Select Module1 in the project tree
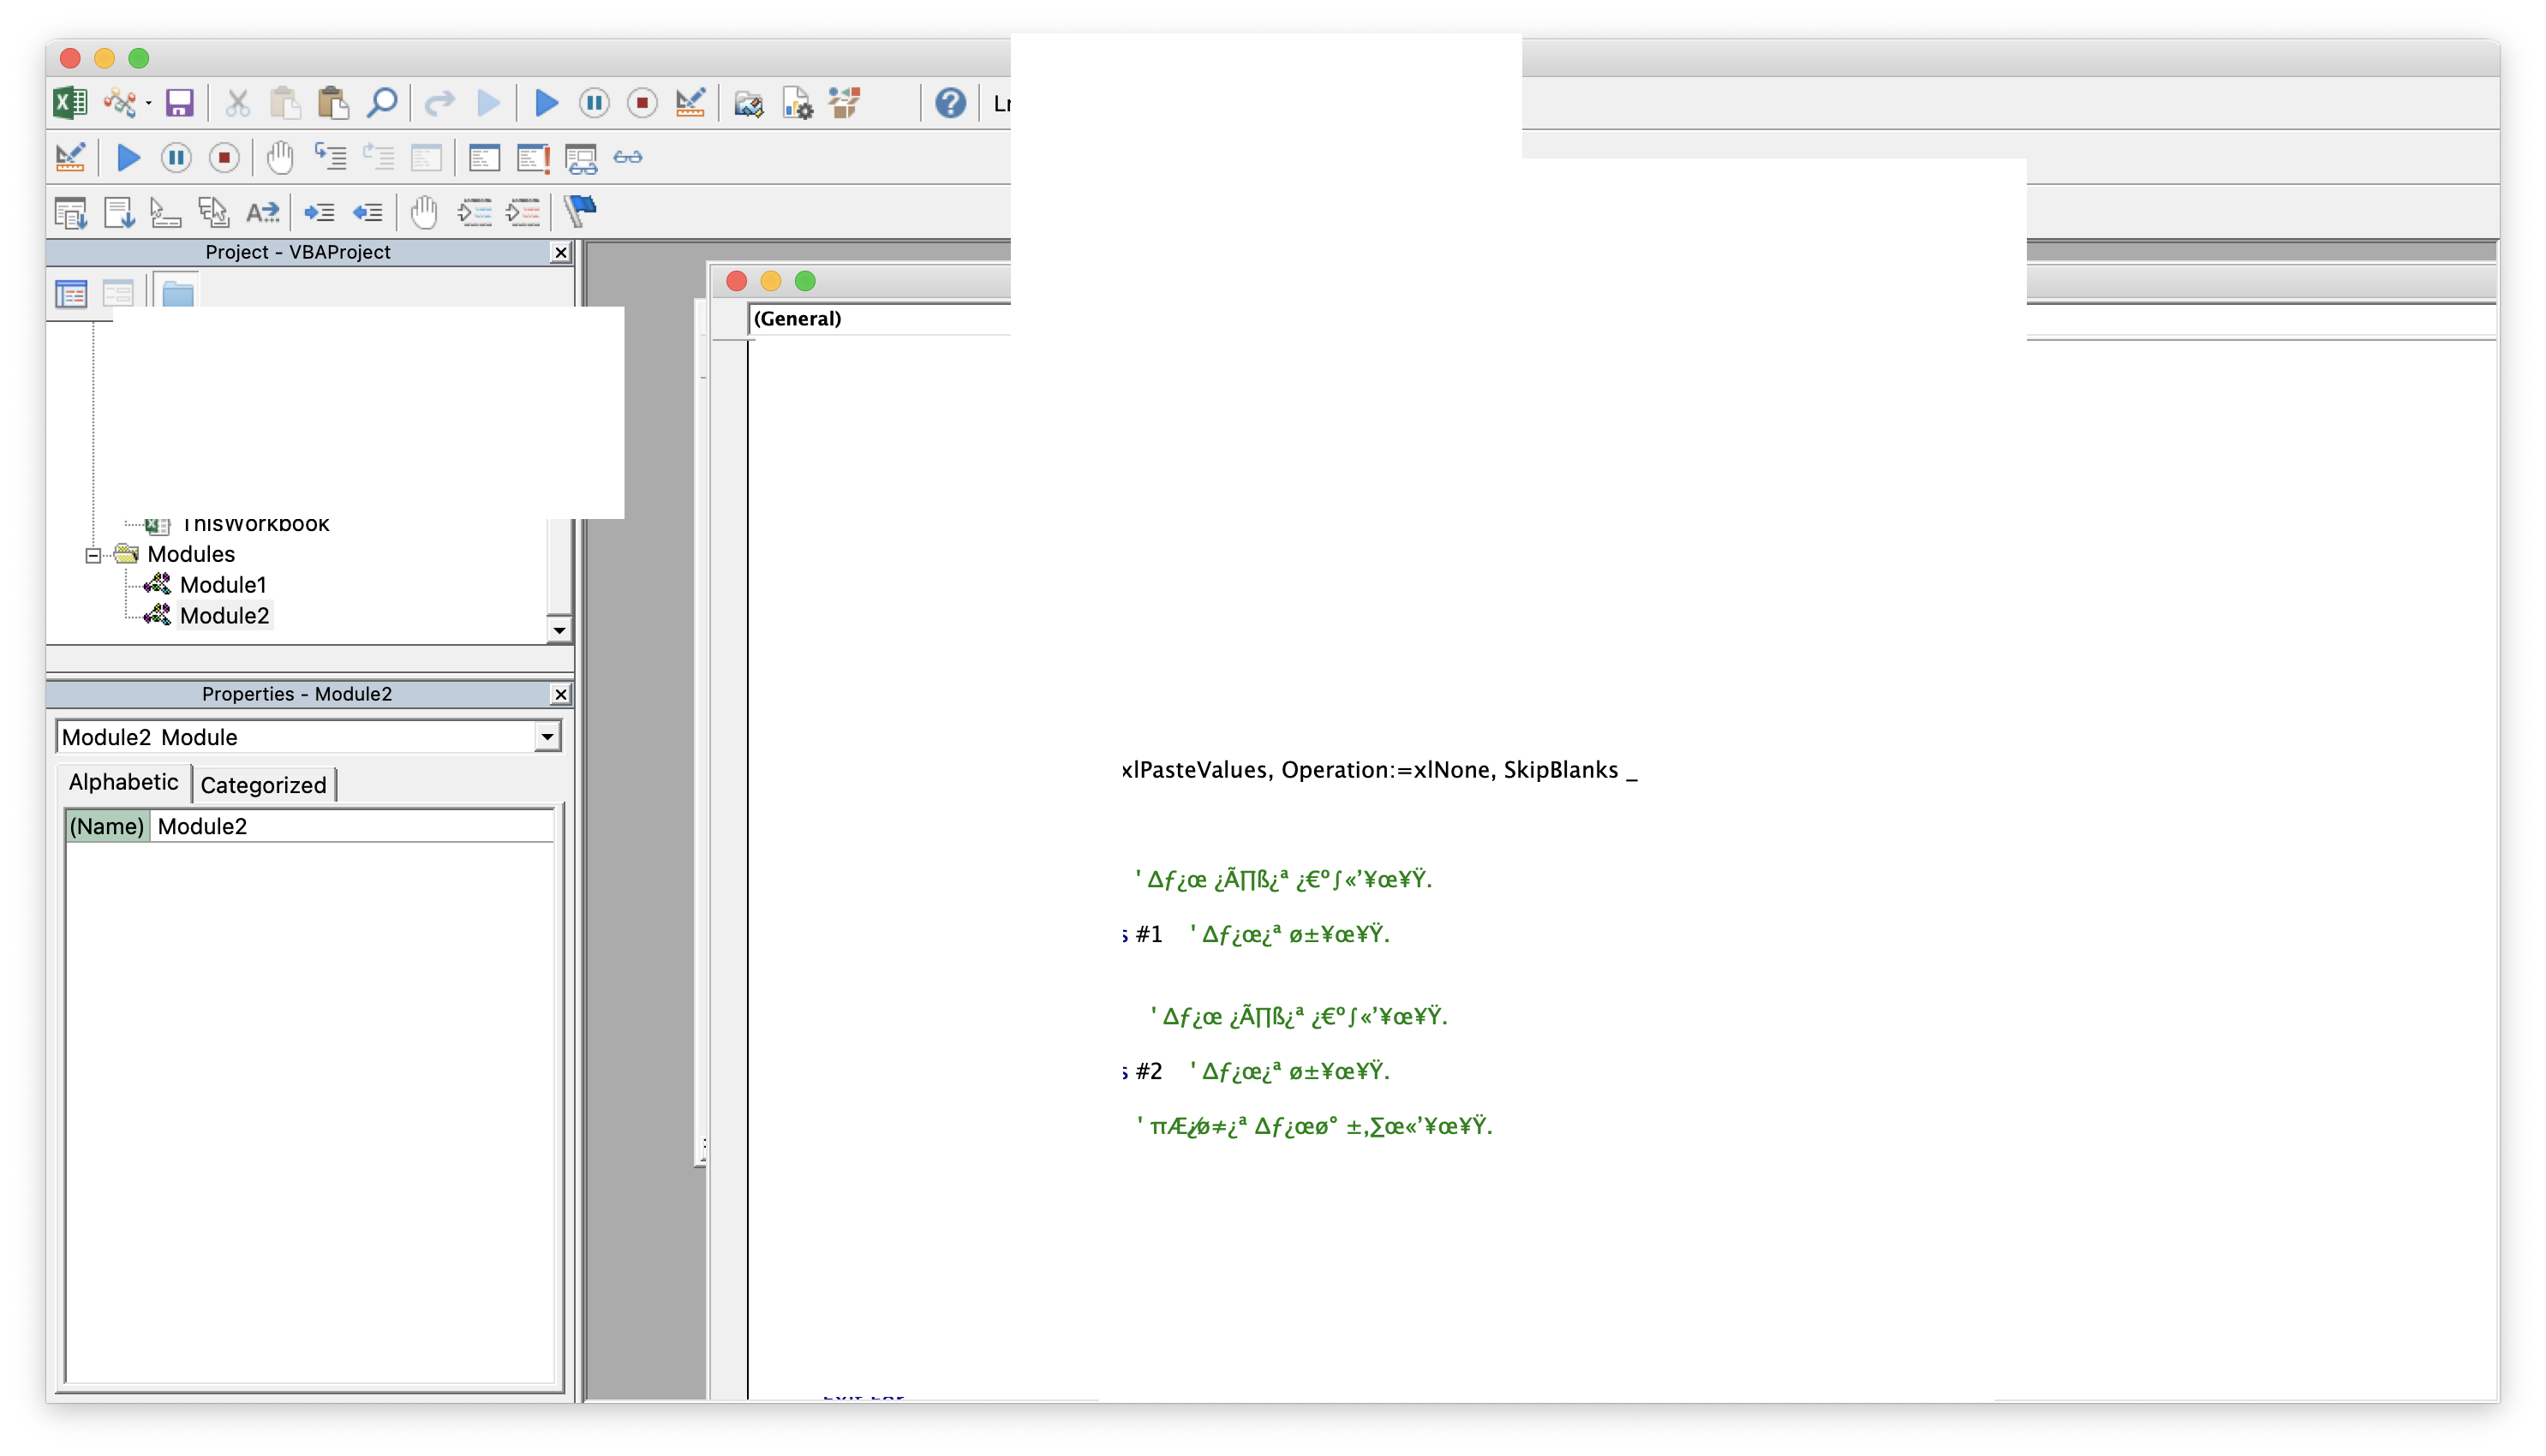Image resolution: width=2546 pixels, height=1456 pixels. (x=223, y=585)
